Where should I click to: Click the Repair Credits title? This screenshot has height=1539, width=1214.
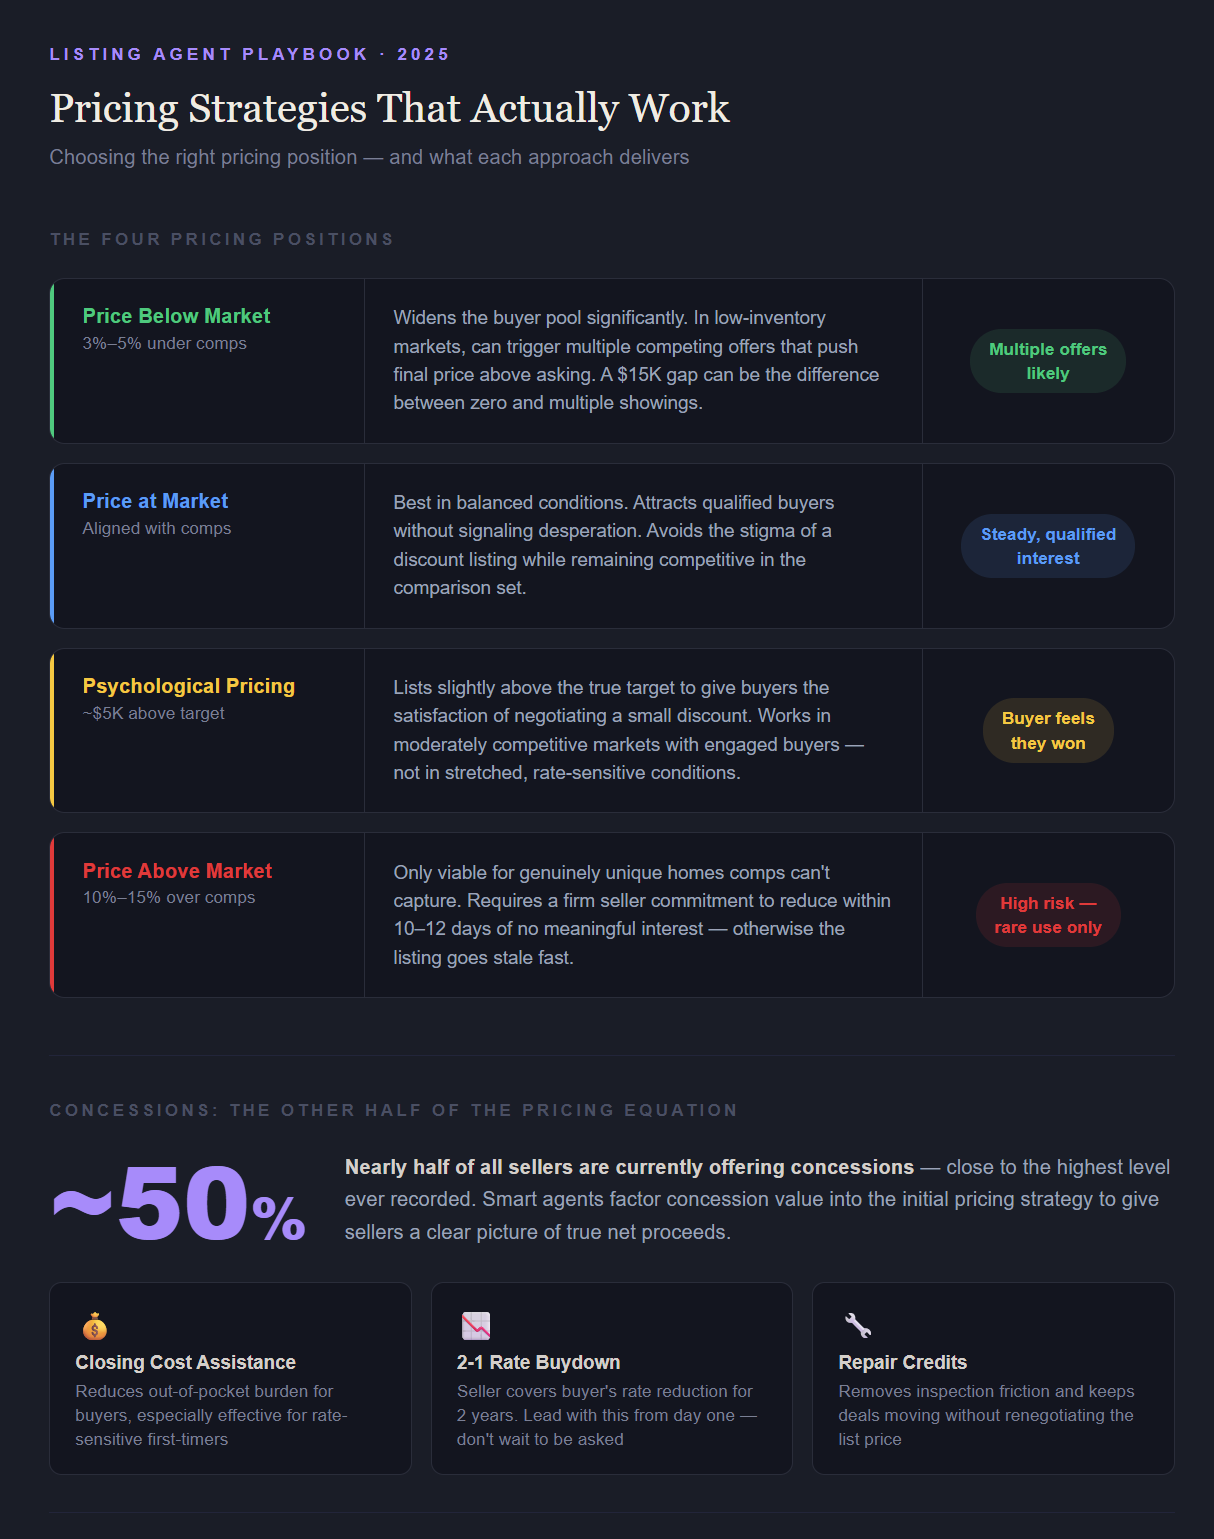[x=902, y=1362]
